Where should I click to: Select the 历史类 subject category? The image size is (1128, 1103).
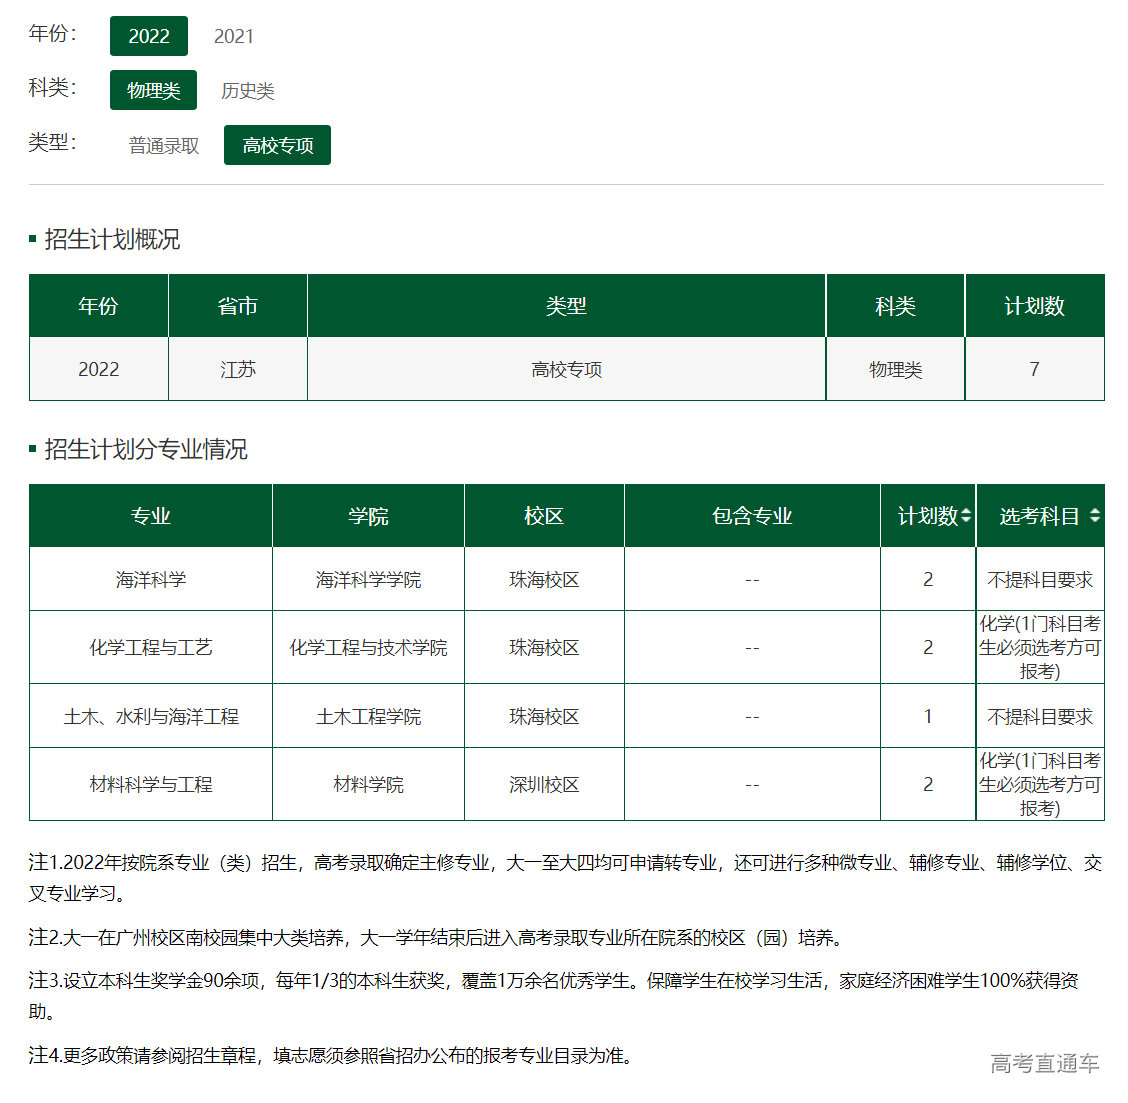point(249,90)
